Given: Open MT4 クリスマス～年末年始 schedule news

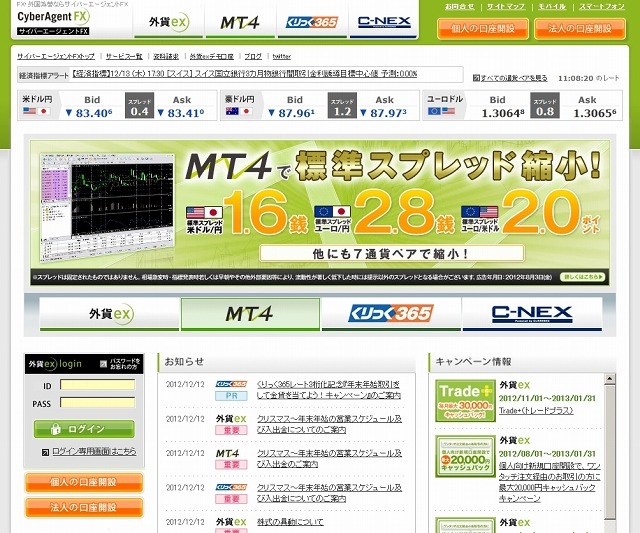Looking at the screenshot, I should (329, 458).
